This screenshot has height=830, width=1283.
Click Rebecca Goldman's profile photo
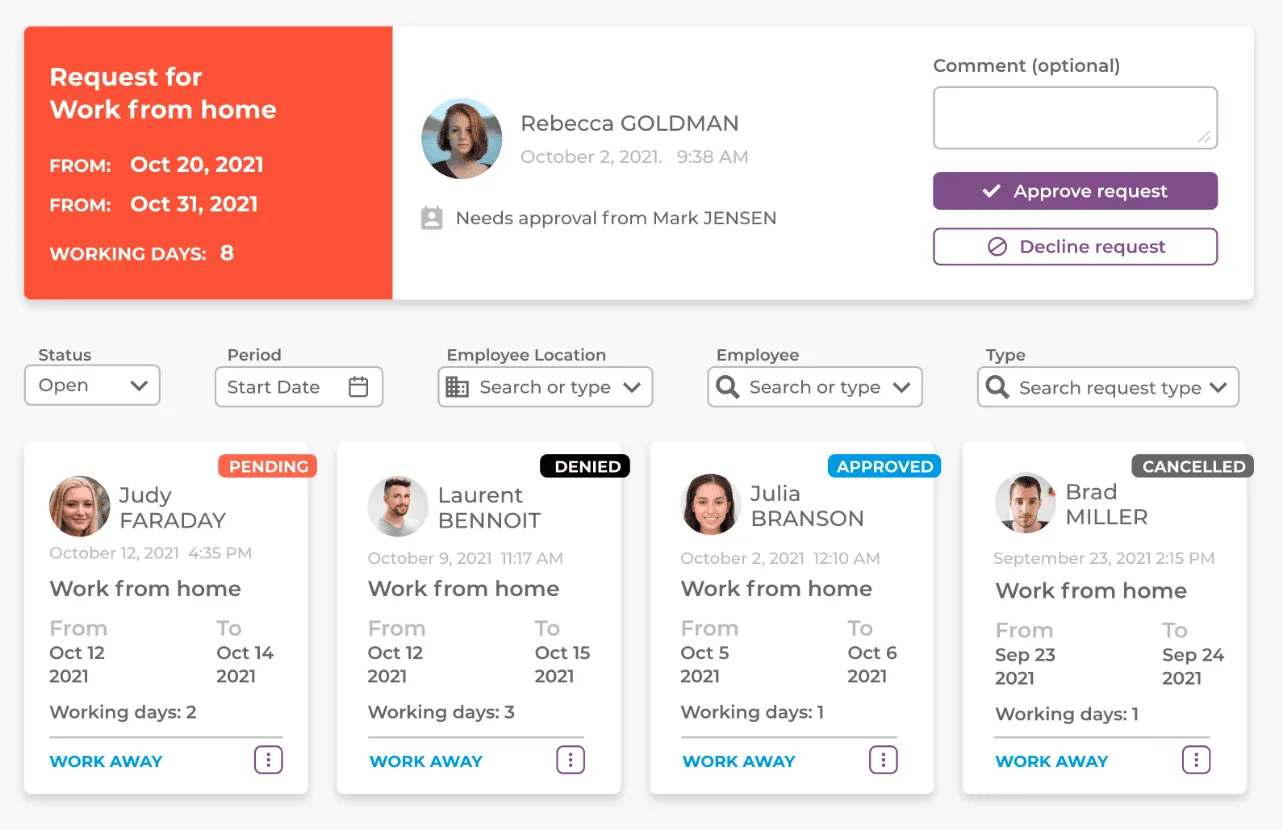tap(462, 139)
